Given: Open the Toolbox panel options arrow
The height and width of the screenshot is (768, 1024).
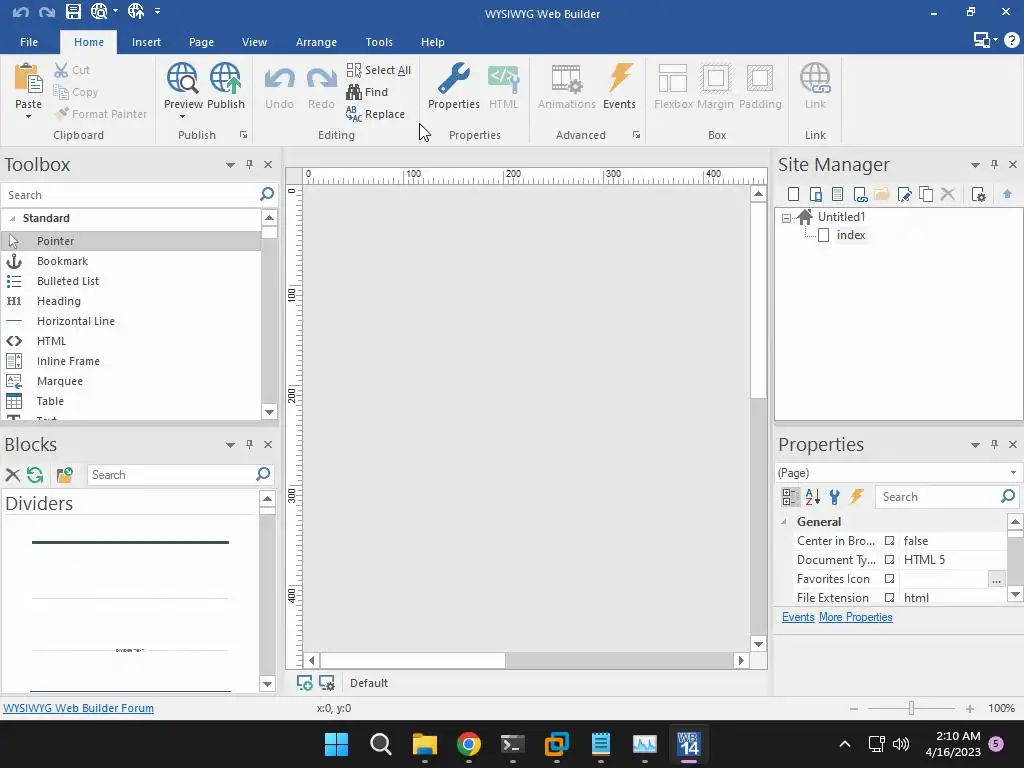Looking at the screenshot, I should click(230, 165).
